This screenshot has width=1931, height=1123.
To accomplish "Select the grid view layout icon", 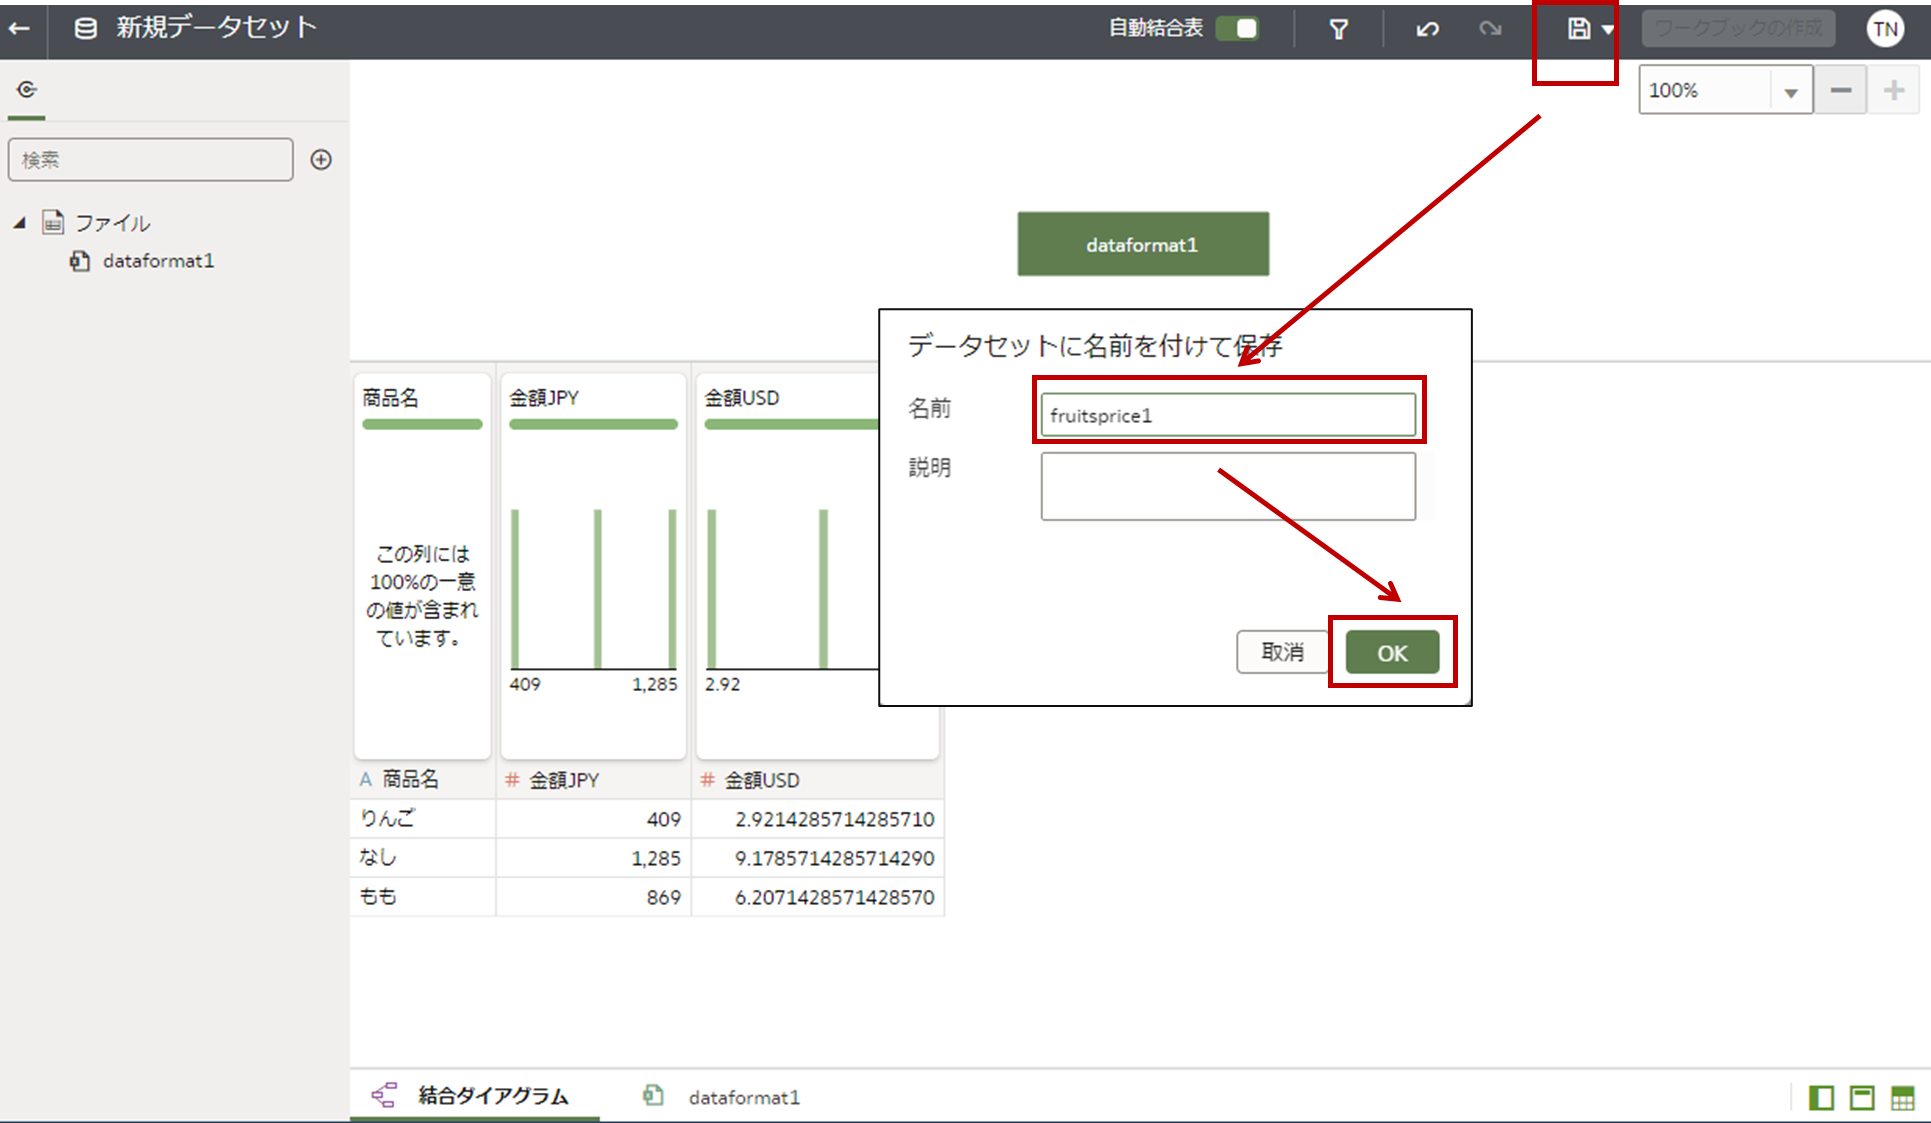I will click(1902, 1097).
